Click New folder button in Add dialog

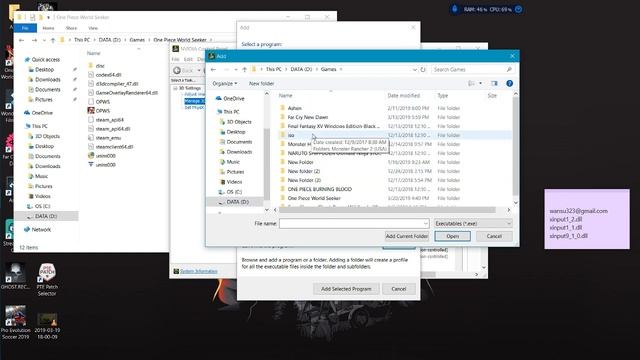click(261, 83)
